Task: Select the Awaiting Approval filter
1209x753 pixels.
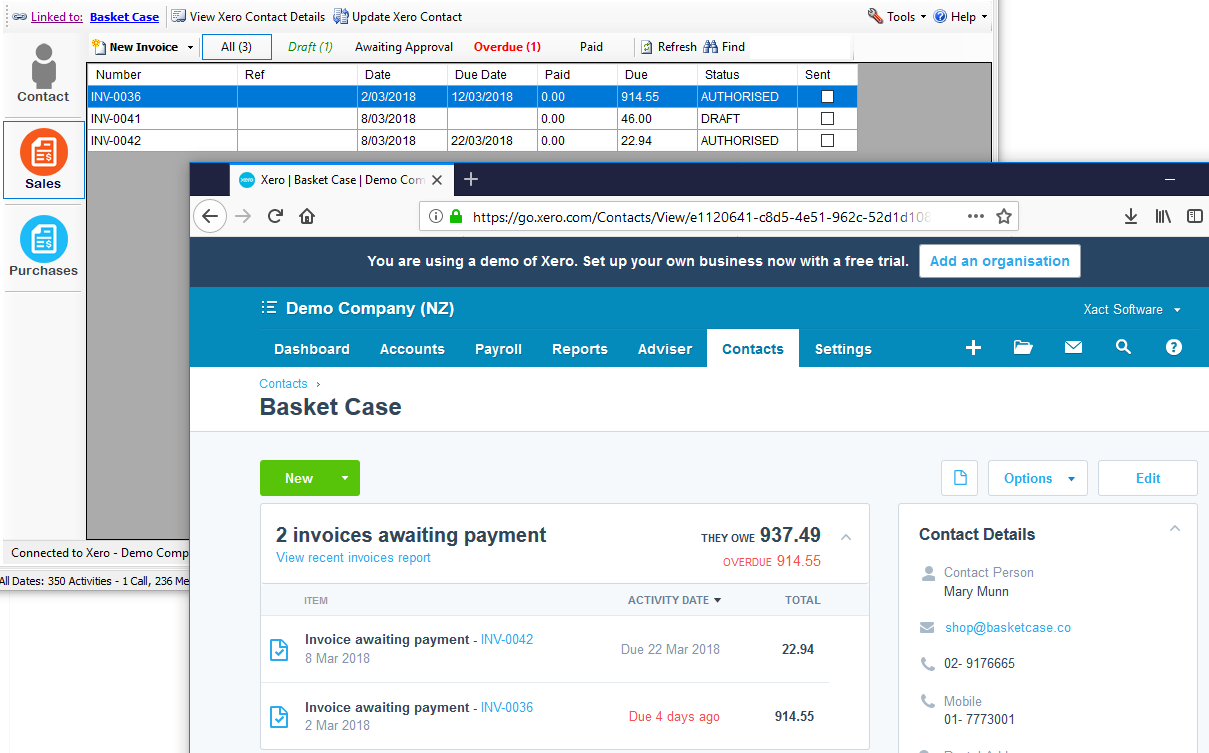Action: pyautogui.click(x=404, y=47)
